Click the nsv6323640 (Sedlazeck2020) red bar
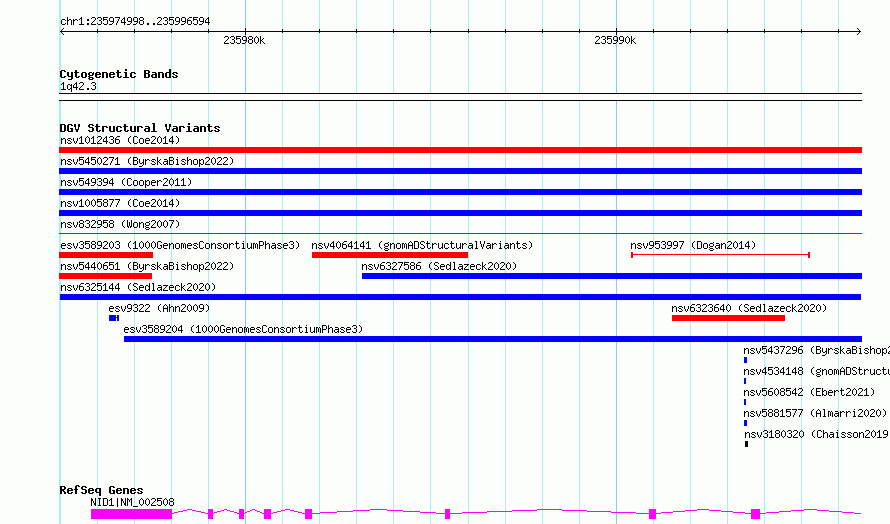The image size is (890, 524). point(728,318)
